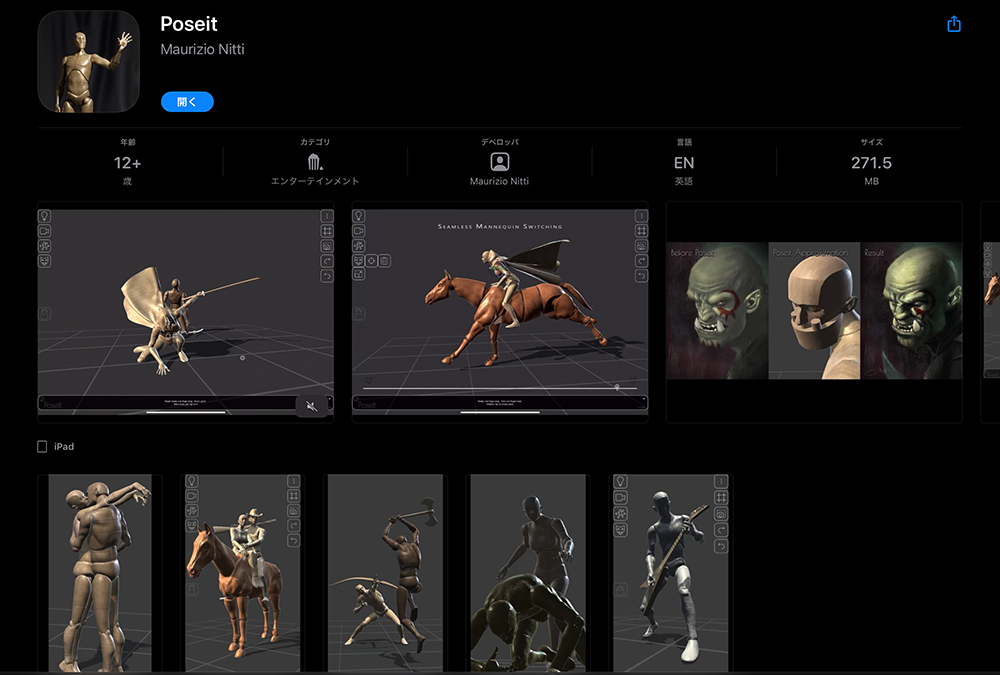
Task: Click the "英語" language text
Action: pyautogui.click(x=684, y=181)
